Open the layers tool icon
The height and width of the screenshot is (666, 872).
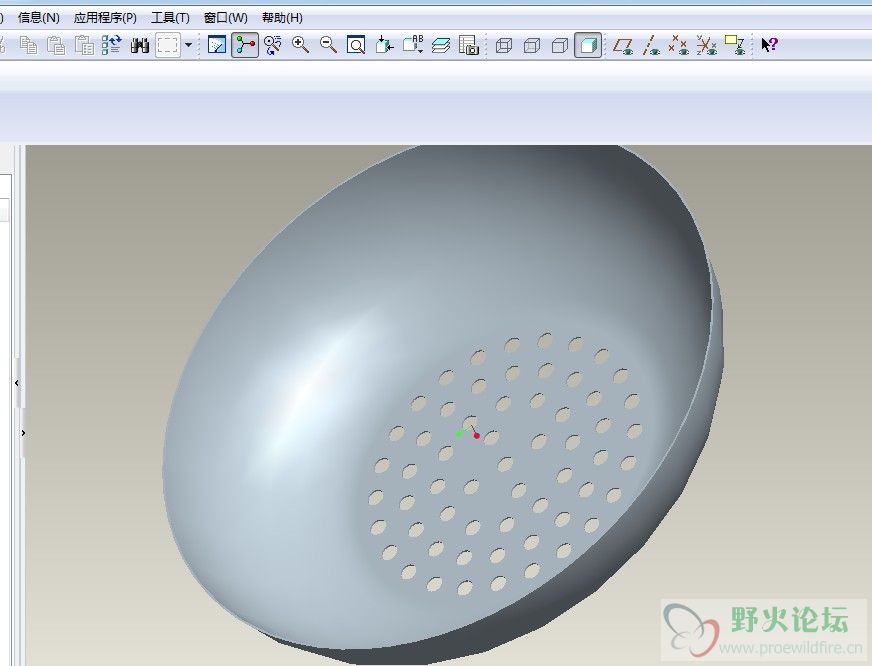tap(441, 45)
